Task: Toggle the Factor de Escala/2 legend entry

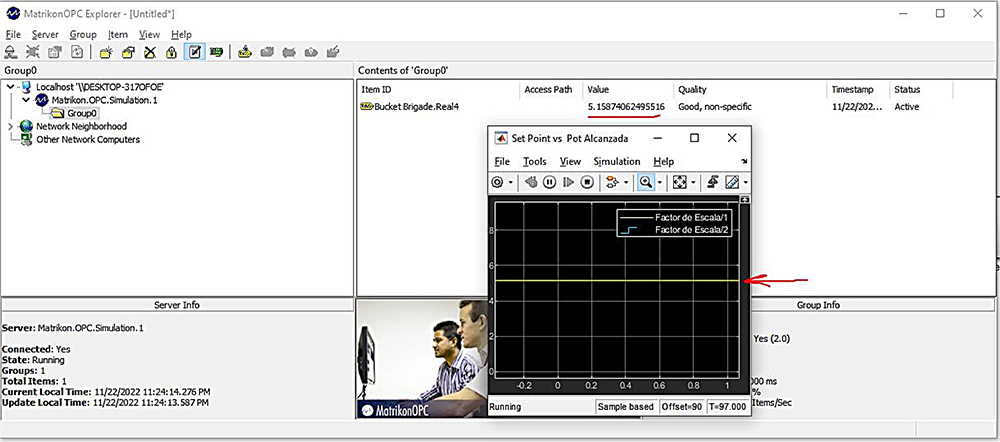Action: tap(675, 230)
